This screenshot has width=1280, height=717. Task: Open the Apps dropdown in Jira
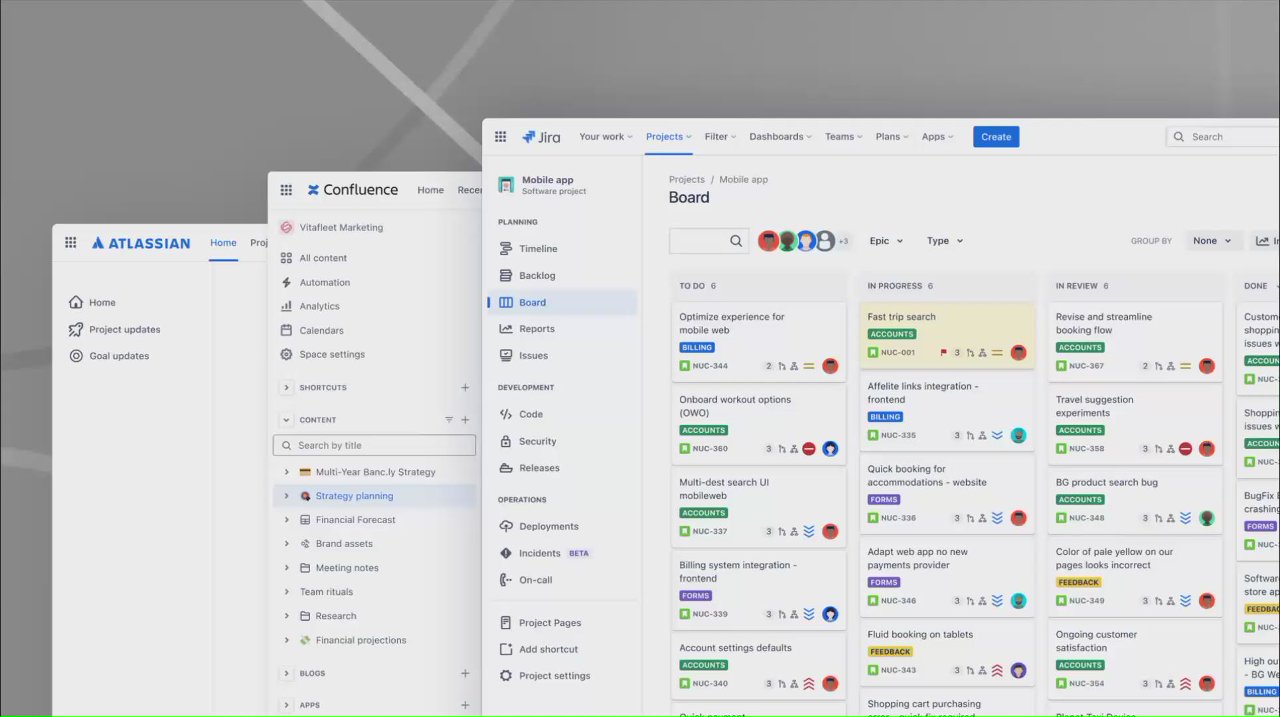[938, 137]
